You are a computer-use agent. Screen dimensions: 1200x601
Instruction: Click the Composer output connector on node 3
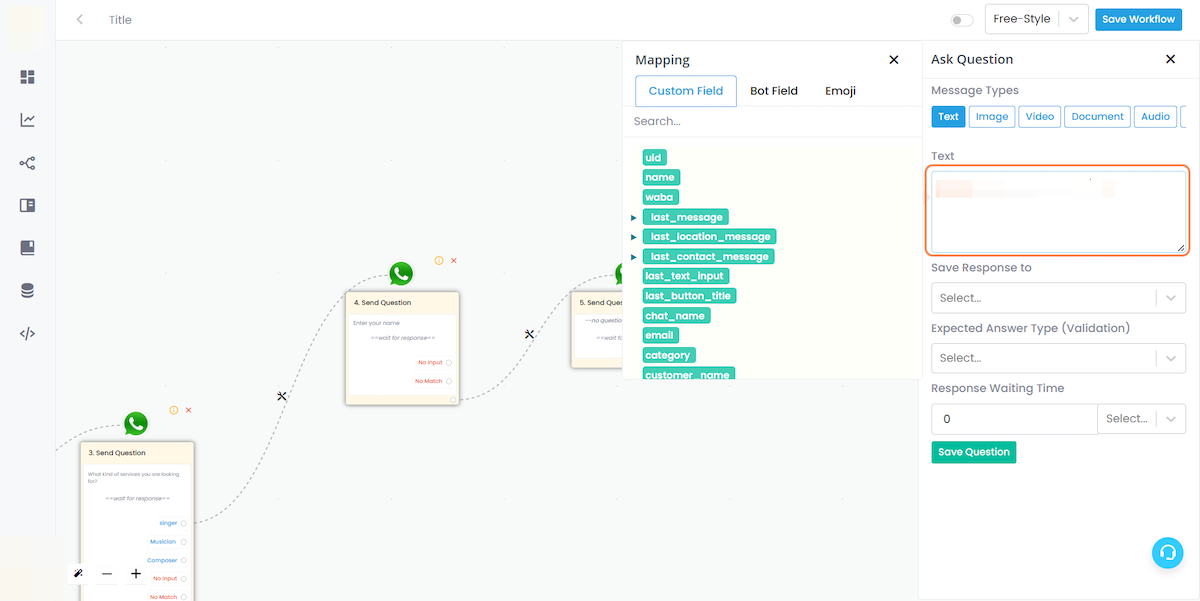click(184, 560)
